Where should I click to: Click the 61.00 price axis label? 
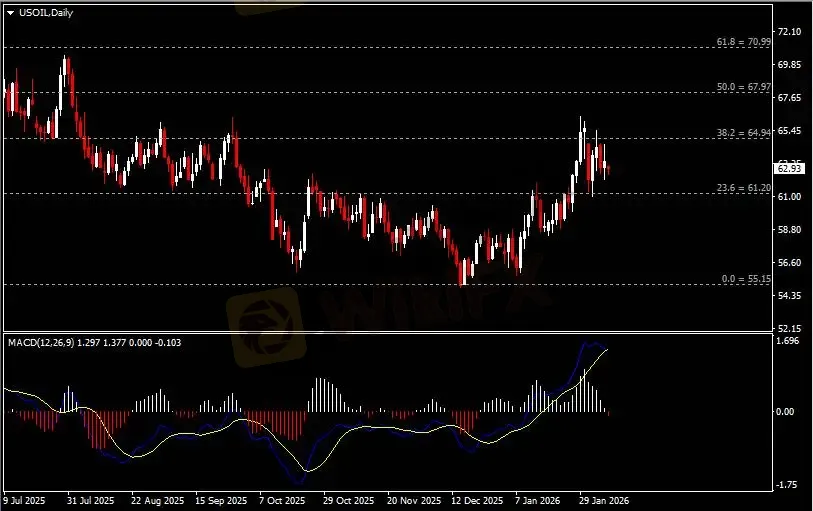[789, 196]
